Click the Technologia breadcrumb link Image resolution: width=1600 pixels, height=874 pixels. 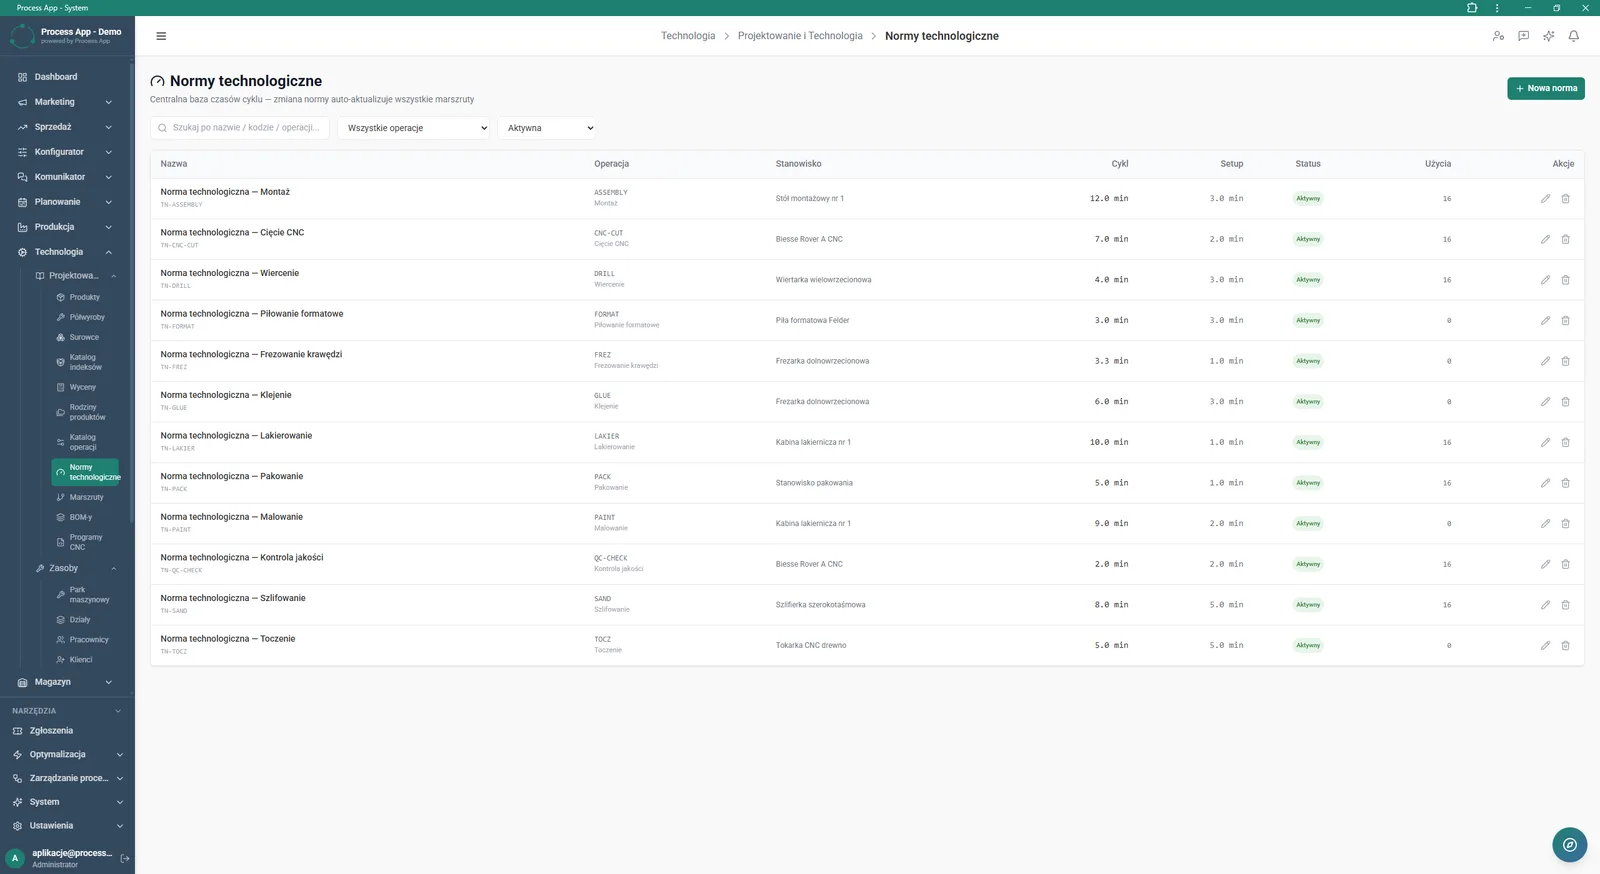[688, 36]
